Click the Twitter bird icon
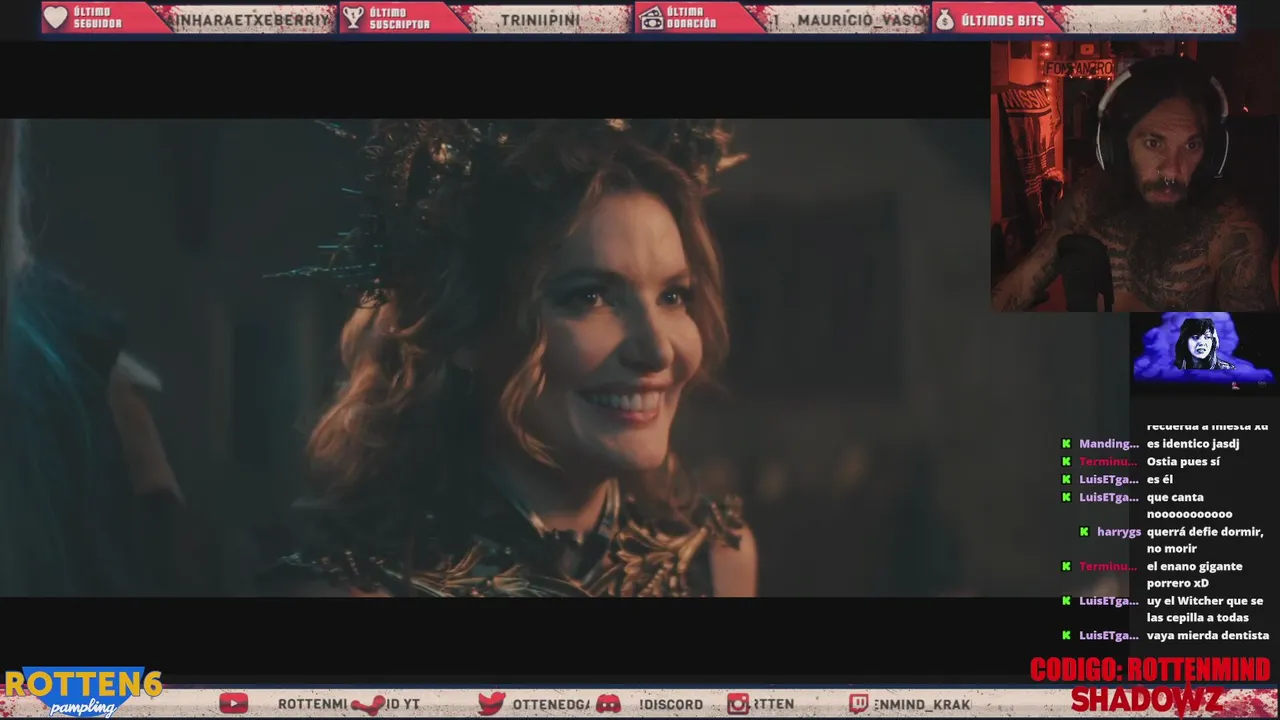 coord(491,703)
